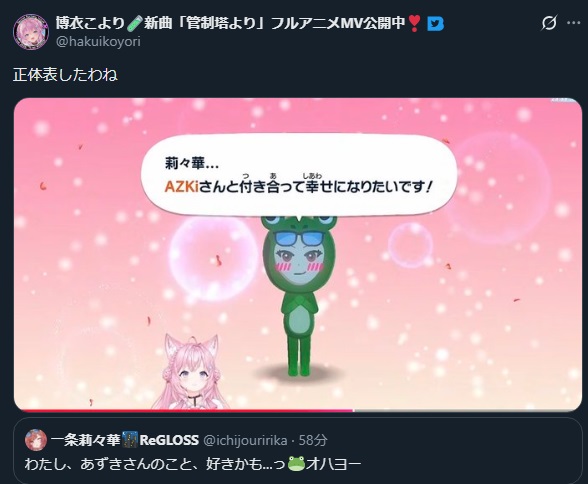The image size is (588, 484).
Task: Open the 一条莉々華 display name in quote
Action: (86, 440)
